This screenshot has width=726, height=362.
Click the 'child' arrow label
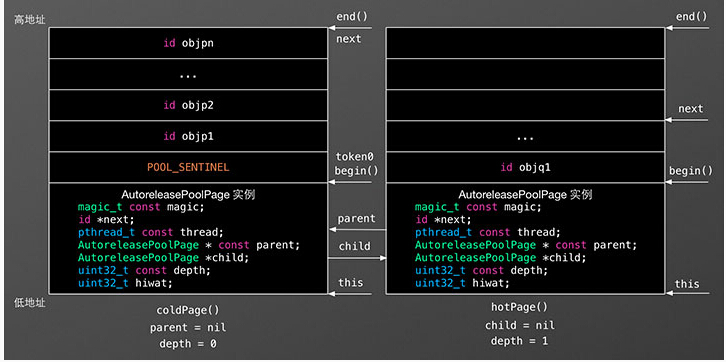tap(355, 246)
